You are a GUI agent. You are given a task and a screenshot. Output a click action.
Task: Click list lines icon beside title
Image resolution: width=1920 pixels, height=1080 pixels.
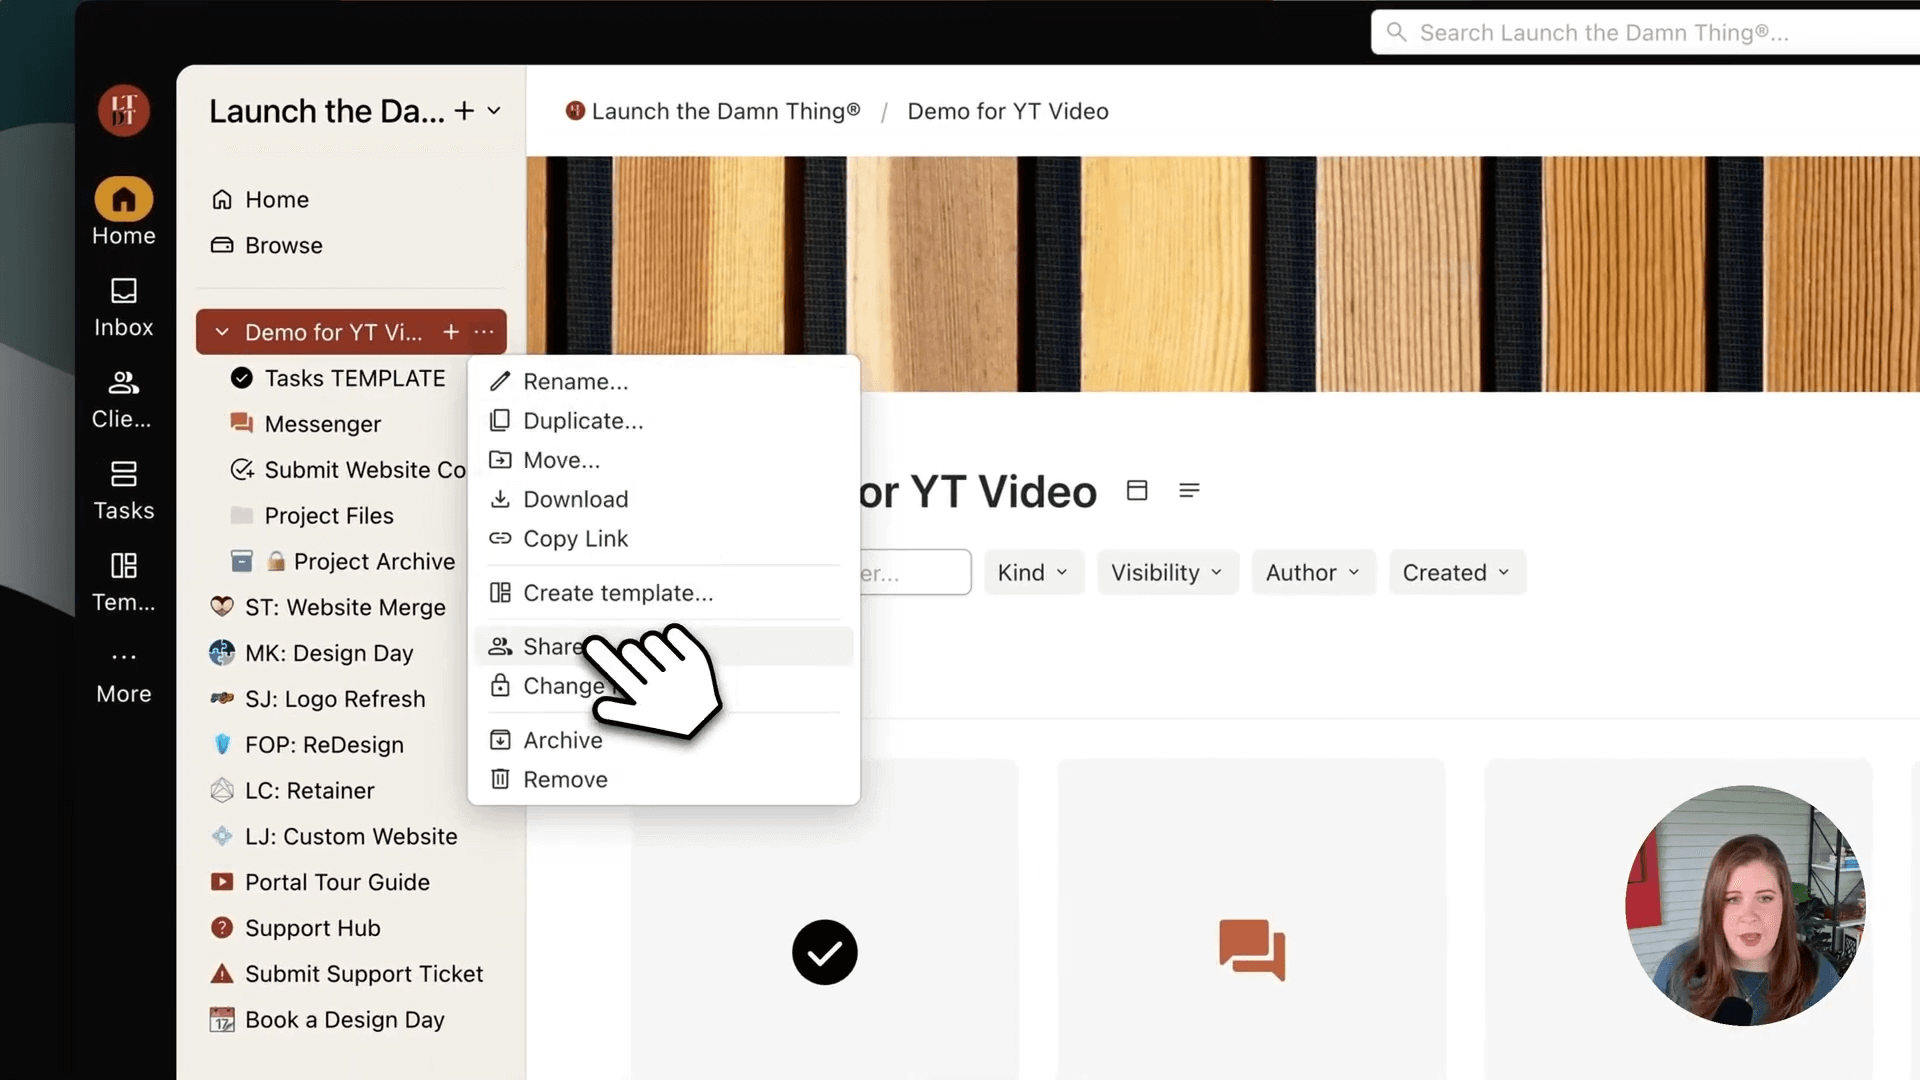(x=1189, y=491)
